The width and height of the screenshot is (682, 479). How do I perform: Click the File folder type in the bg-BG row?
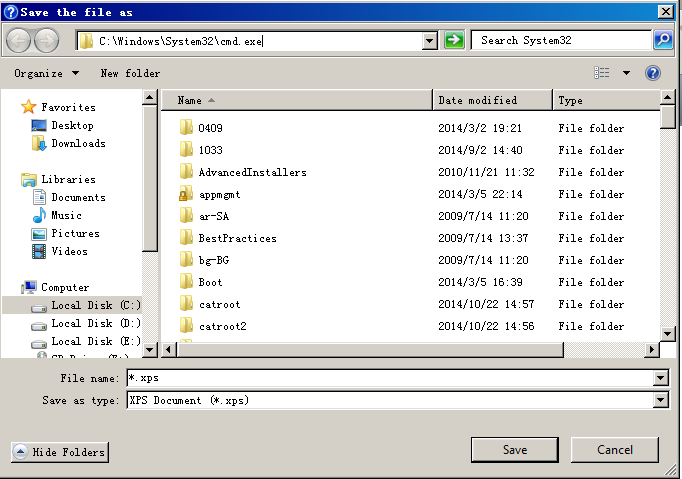tap(591, 260)
